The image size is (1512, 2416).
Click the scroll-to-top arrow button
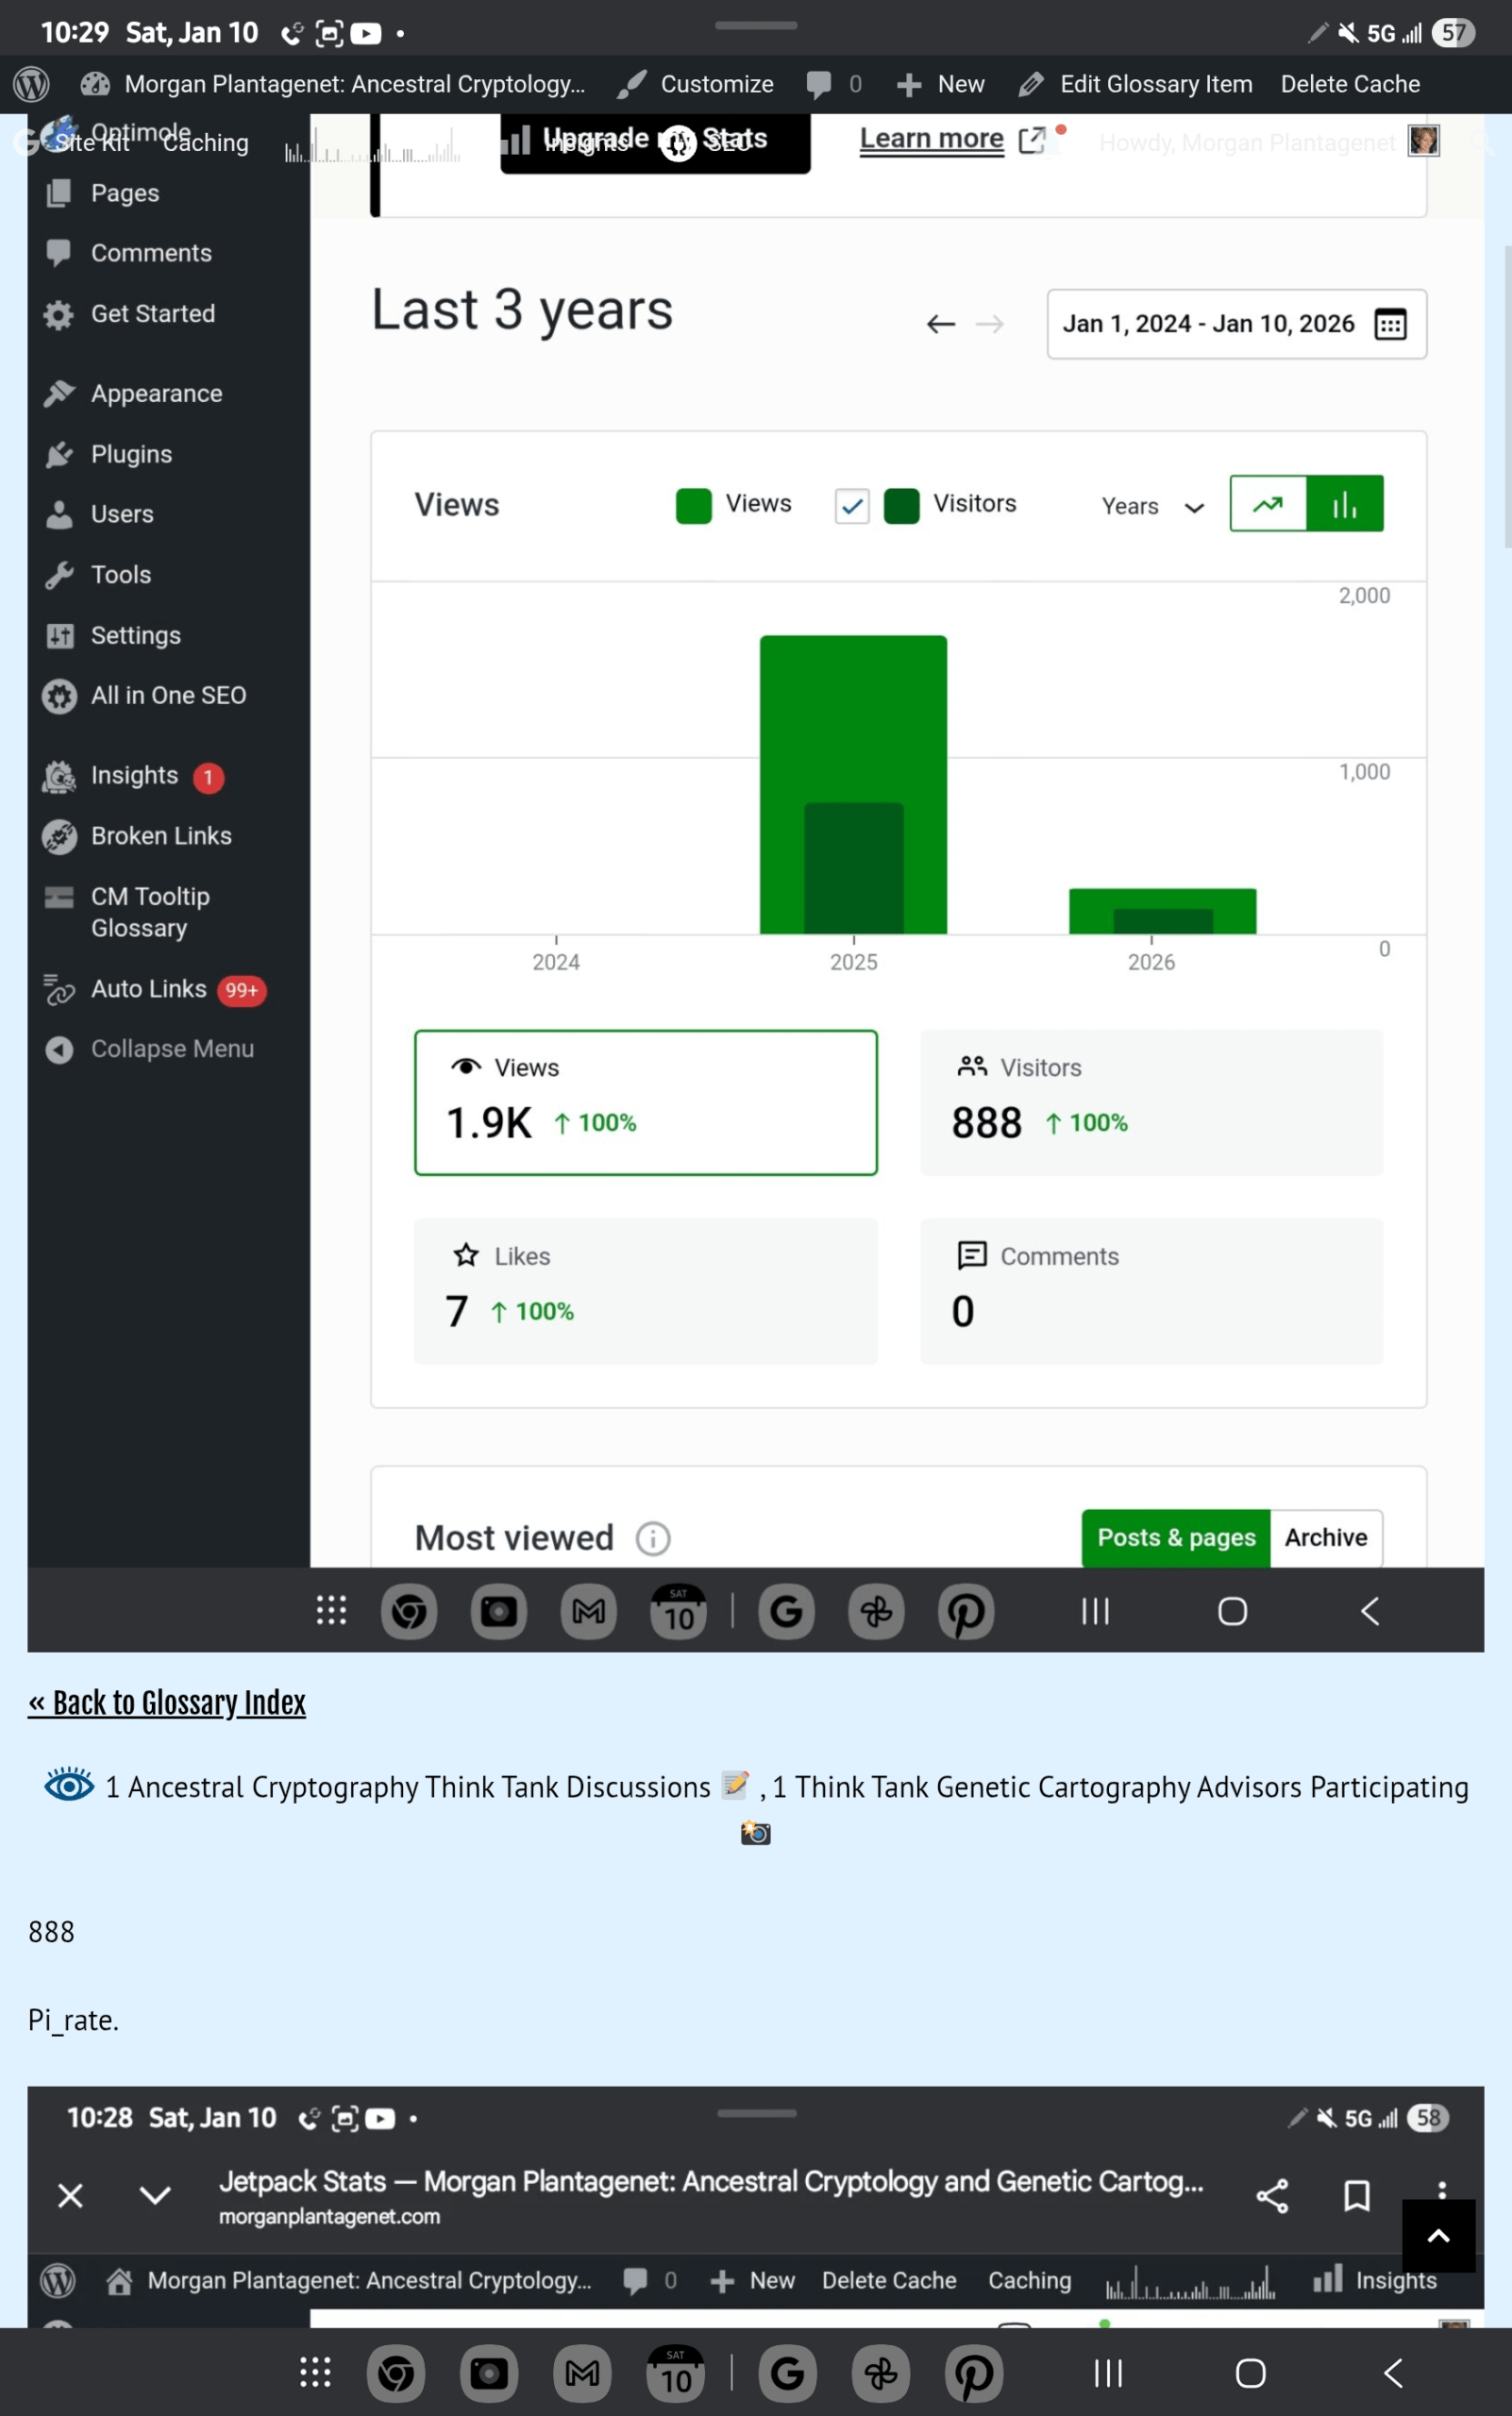coord(1438,2236)
